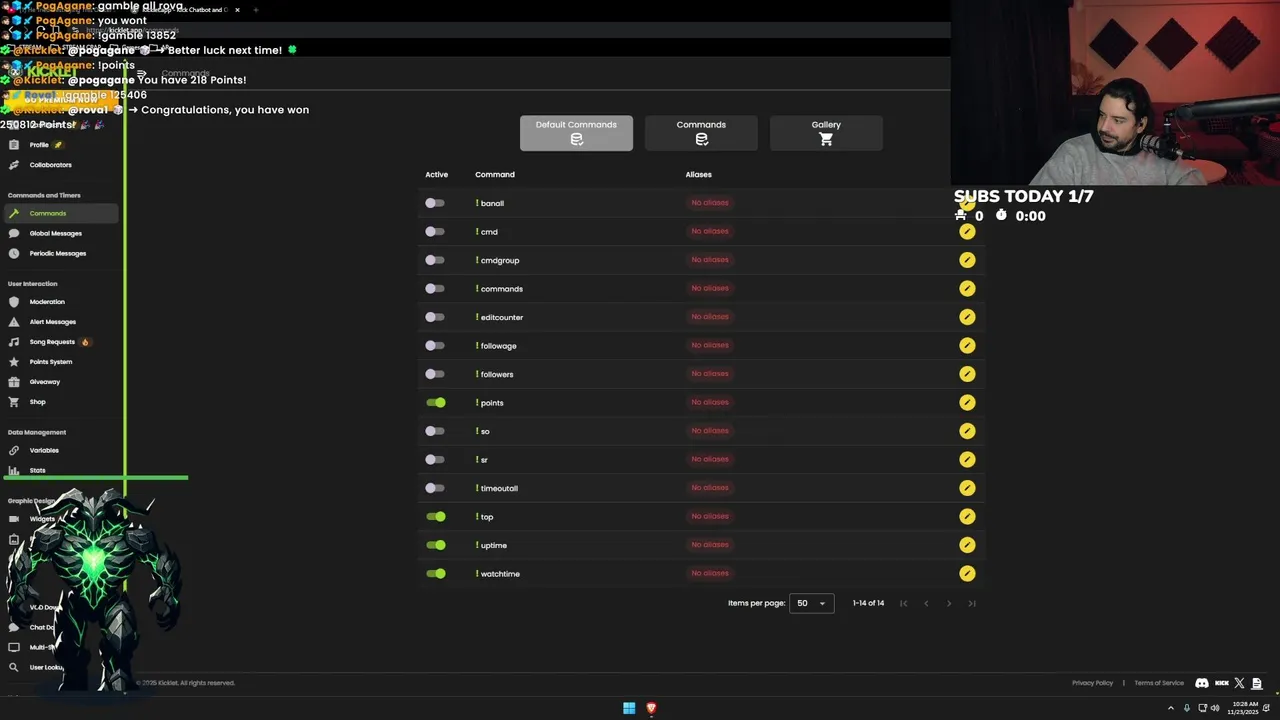Open the pencil editor for the top command
Screen dimensions: 1280x720
(967, 516)
